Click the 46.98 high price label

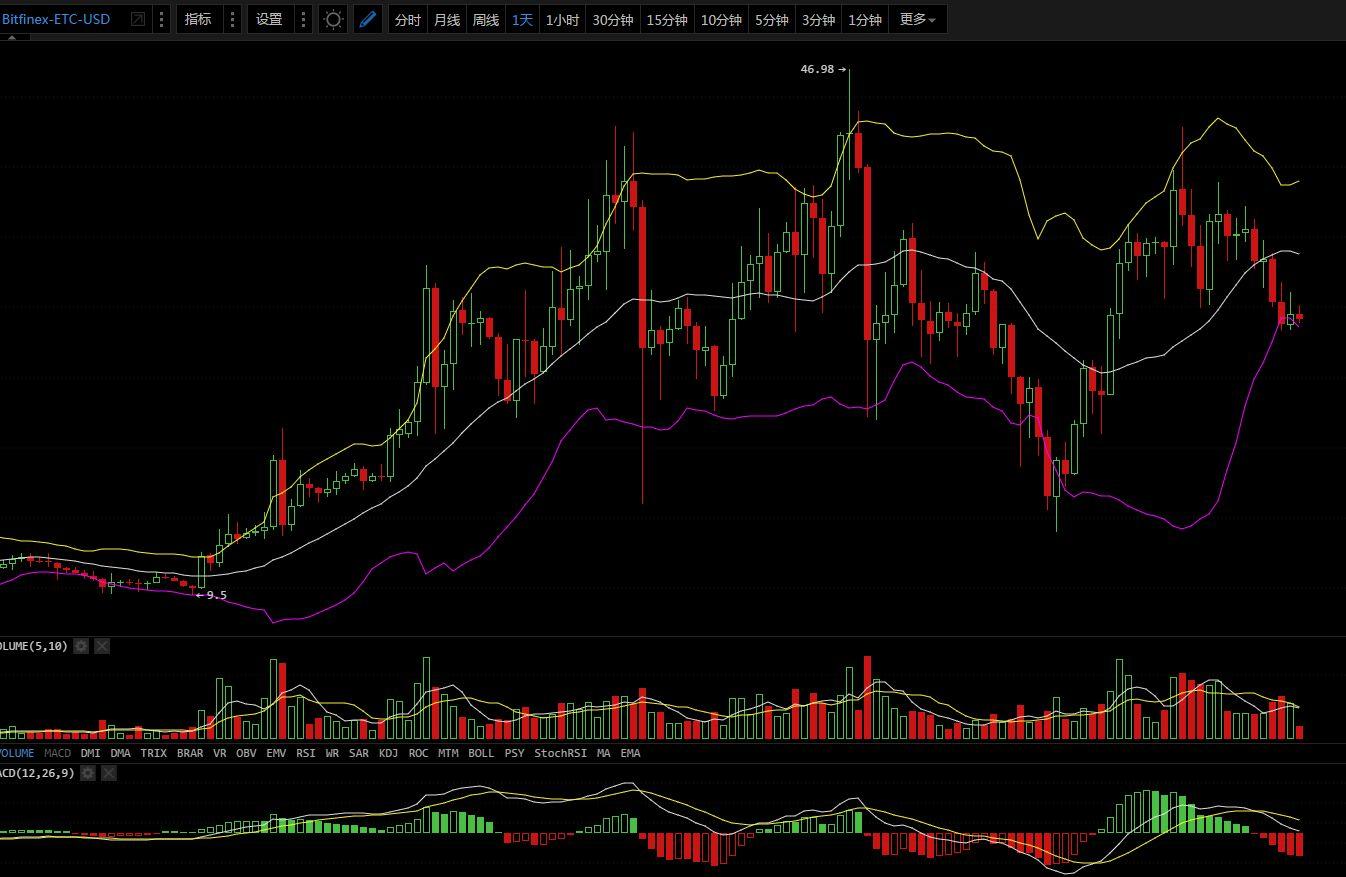817,69
